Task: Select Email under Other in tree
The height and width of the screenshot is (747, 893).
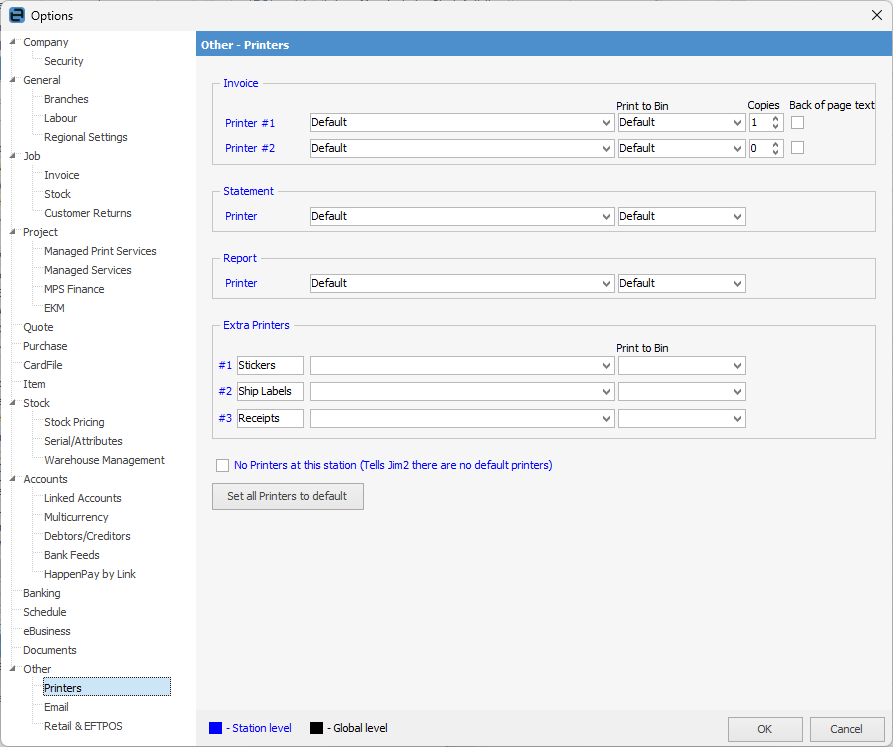Action: click(x=56, y=707)
